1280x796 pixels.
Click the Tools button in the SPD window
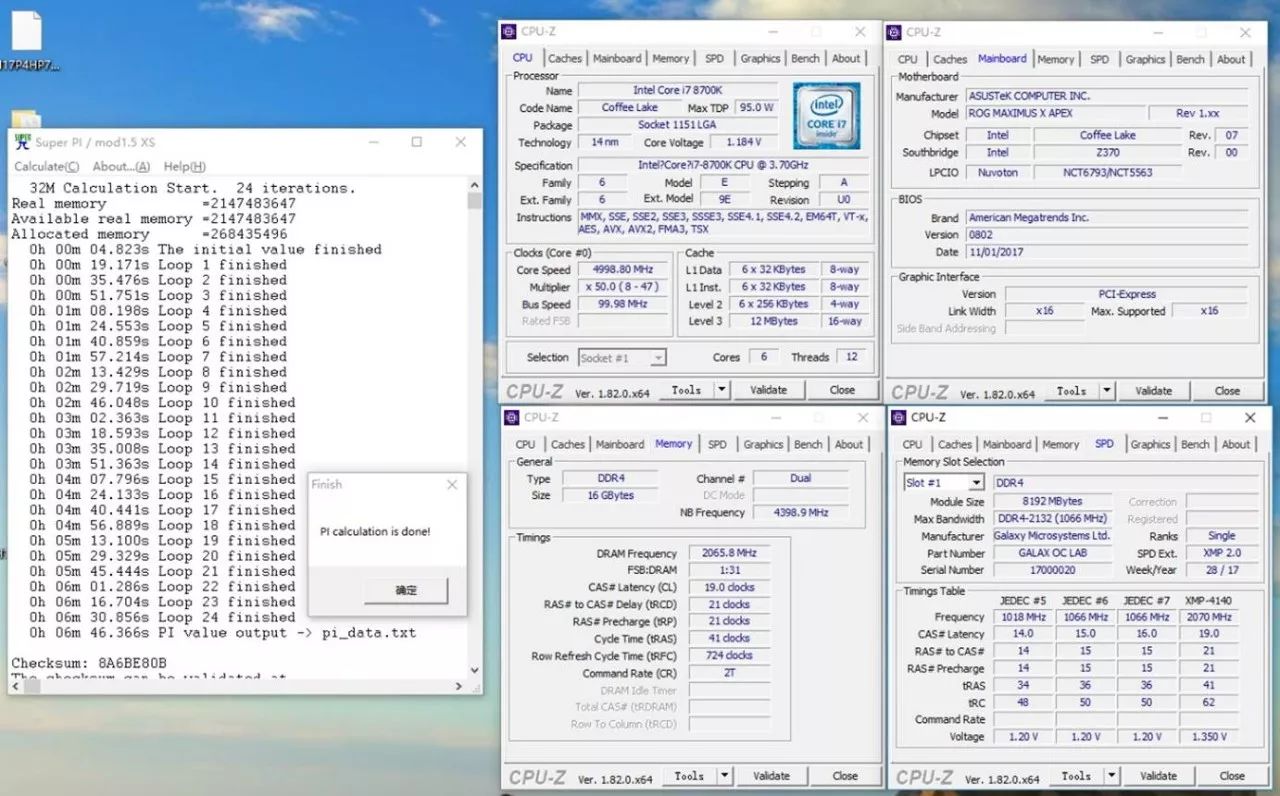click(1076, 776)
